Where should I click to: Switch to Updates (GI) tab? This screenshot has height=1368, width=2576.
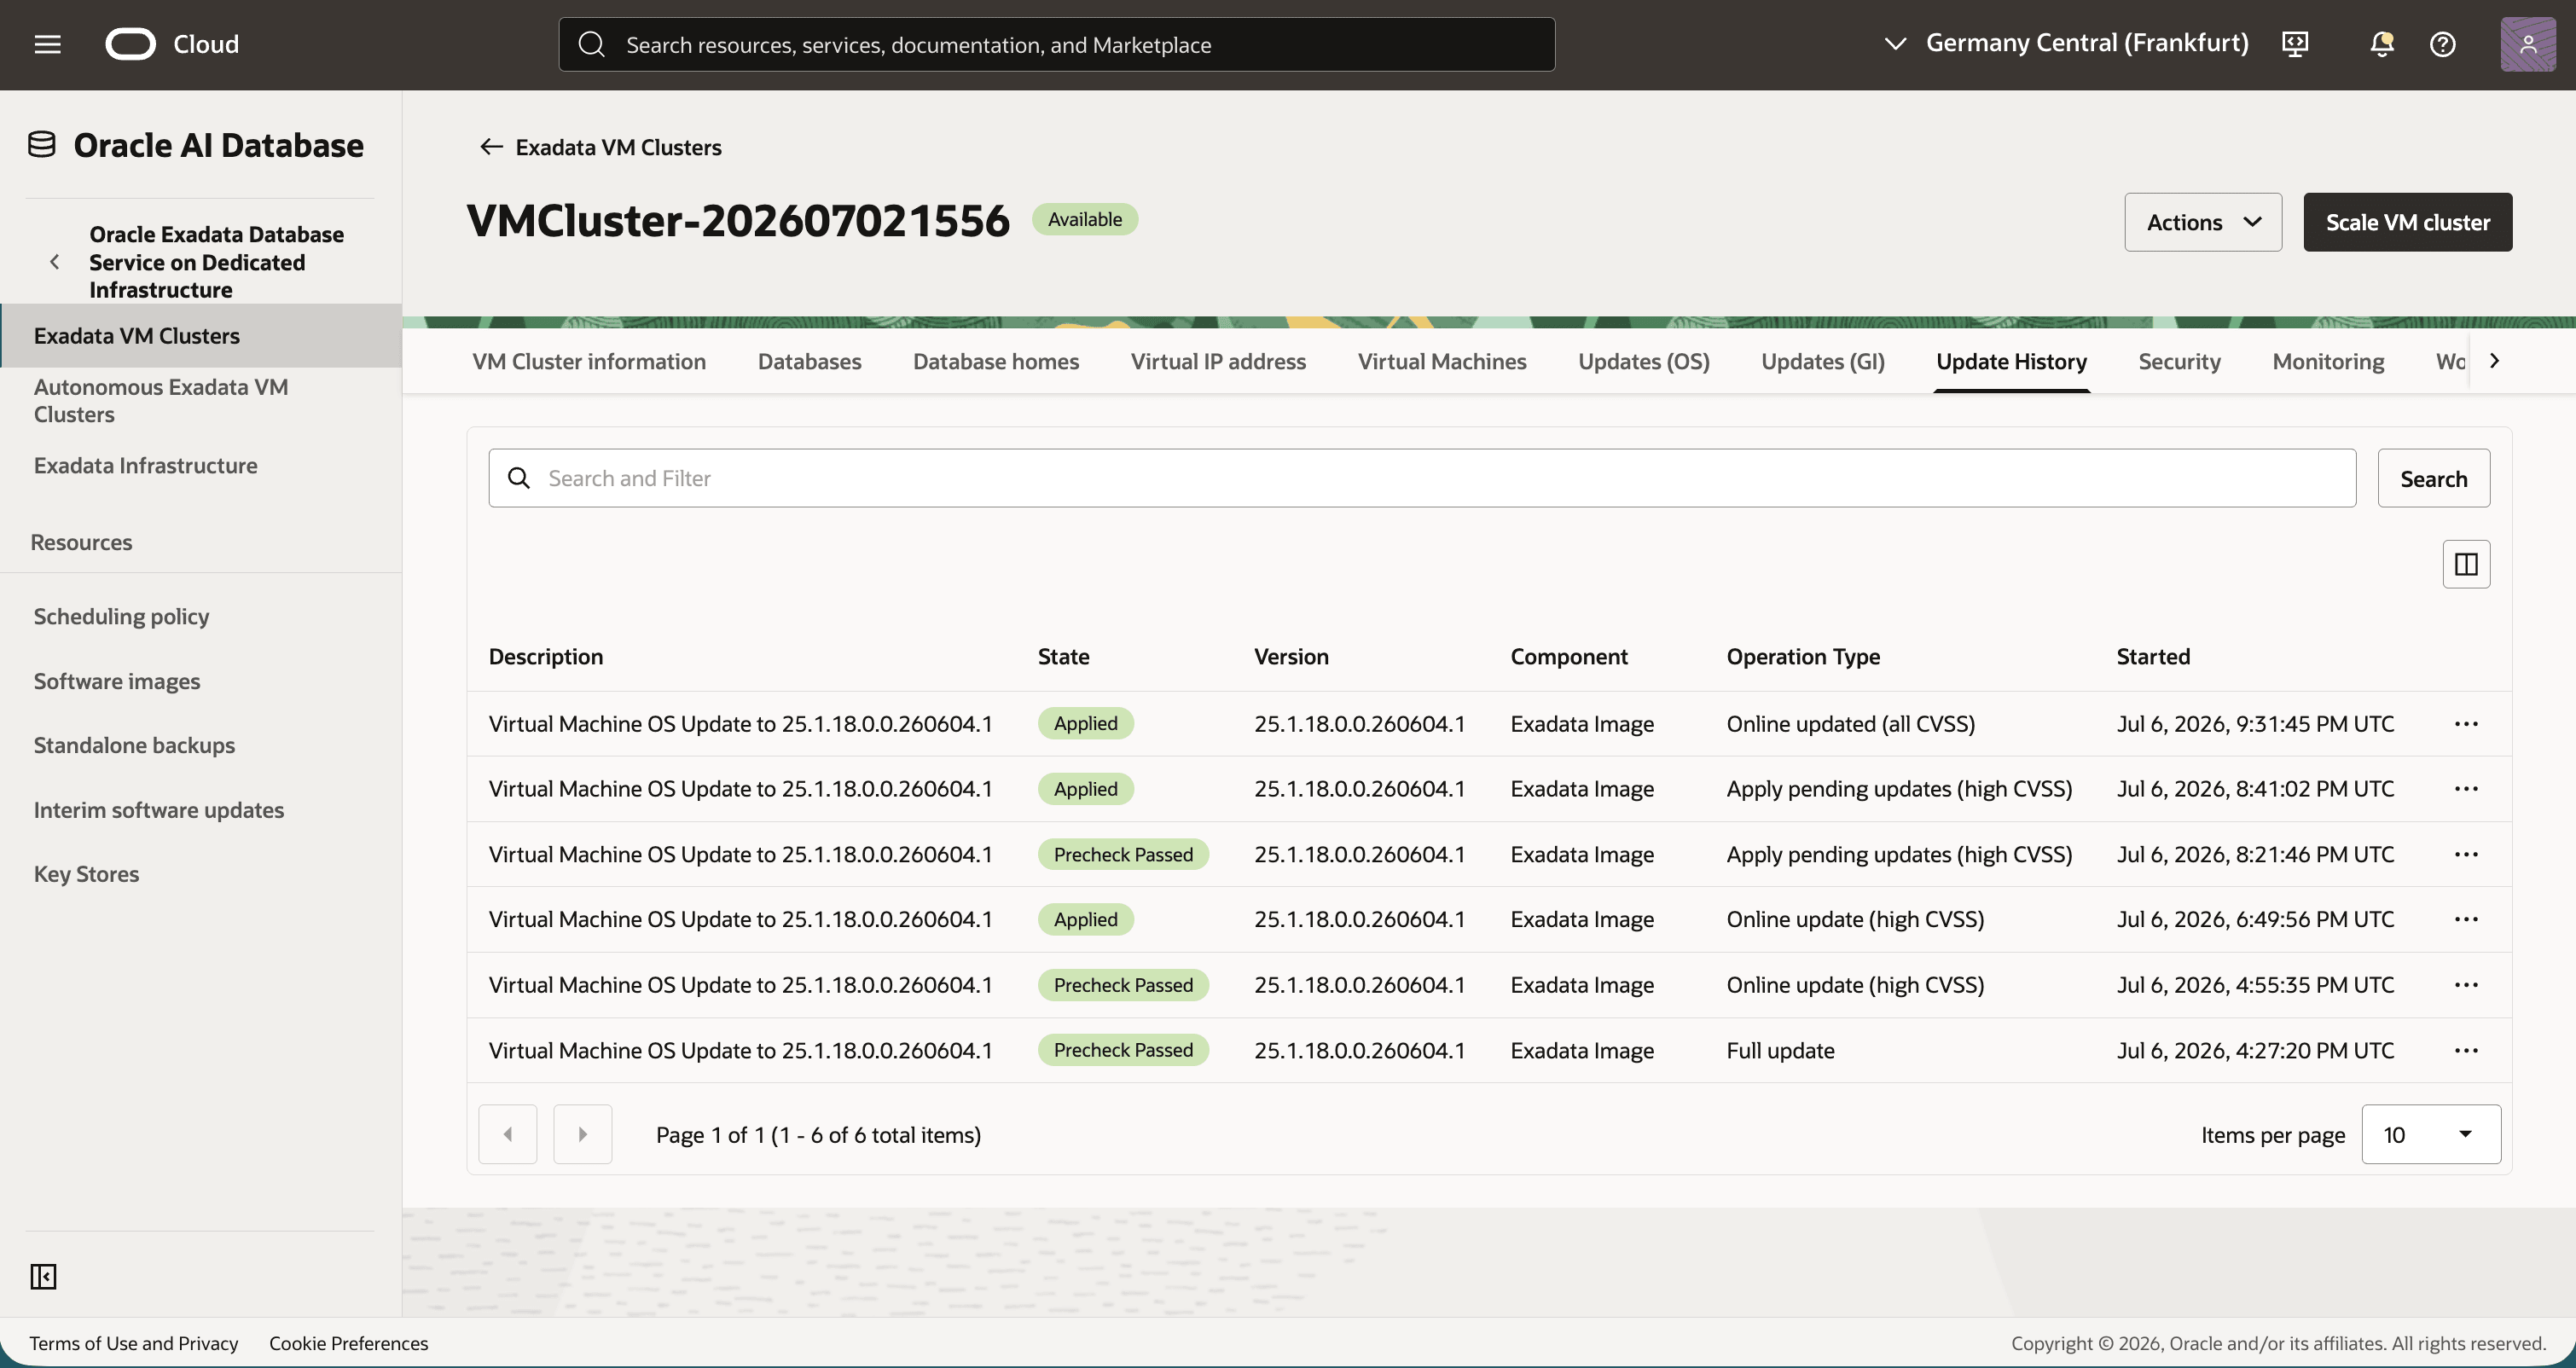(x=1822, y=361)
